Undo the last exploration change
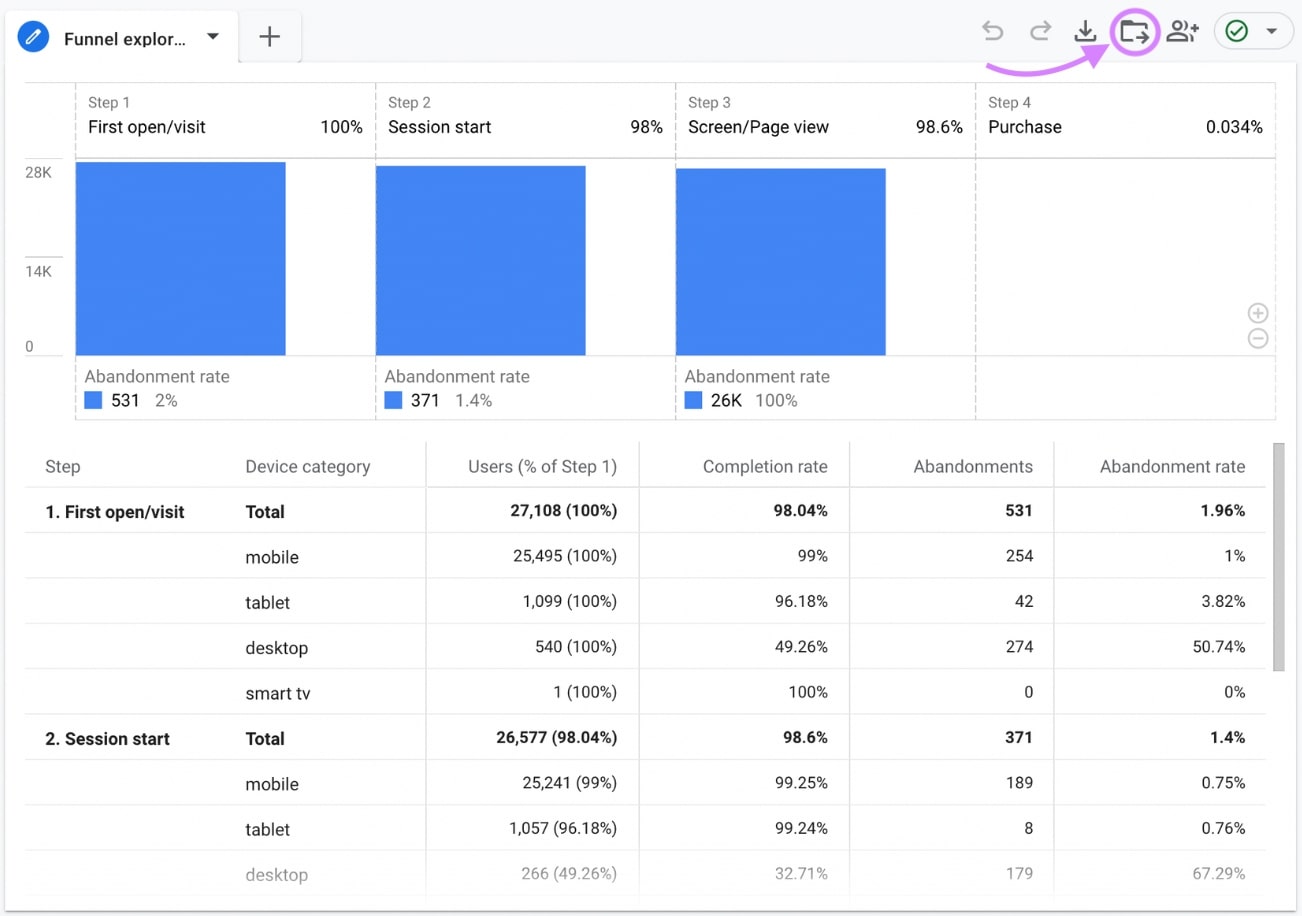 [x=992, y=31]
